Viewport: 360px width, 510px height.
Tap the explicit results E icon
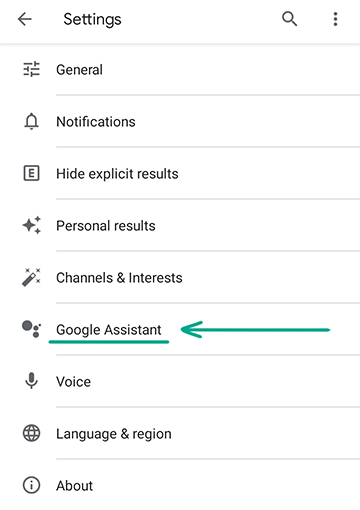point(31,173)
